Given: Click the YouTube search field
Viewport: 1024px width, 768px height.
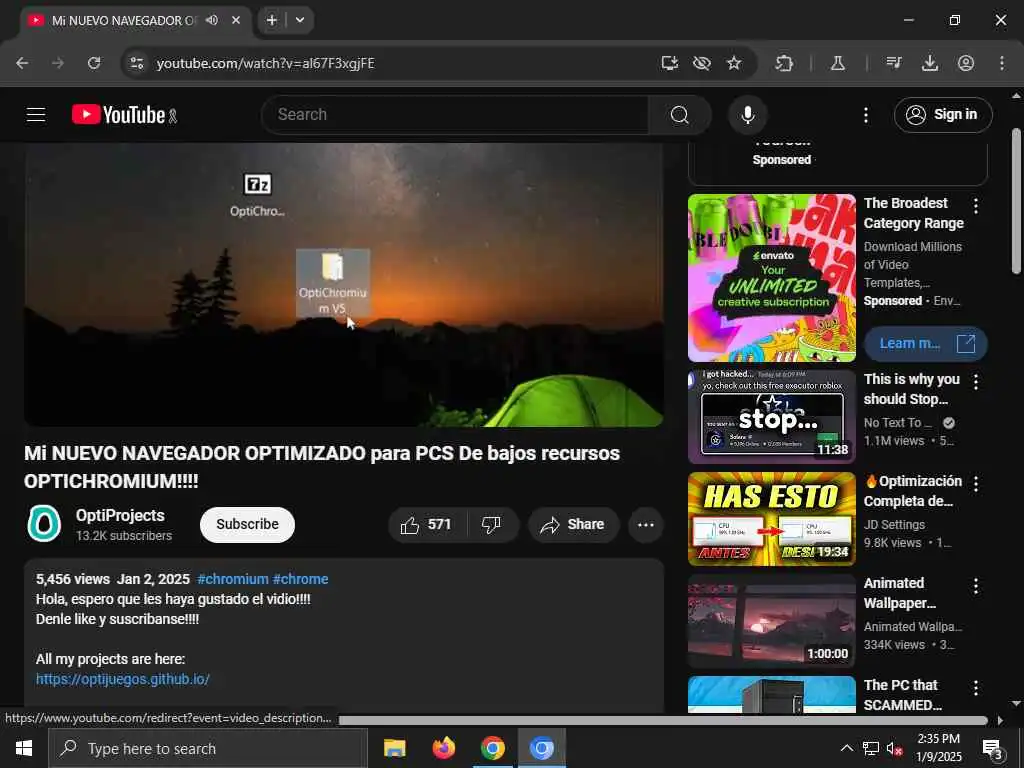Looking at the screenshot, I should tap(455, 115).
